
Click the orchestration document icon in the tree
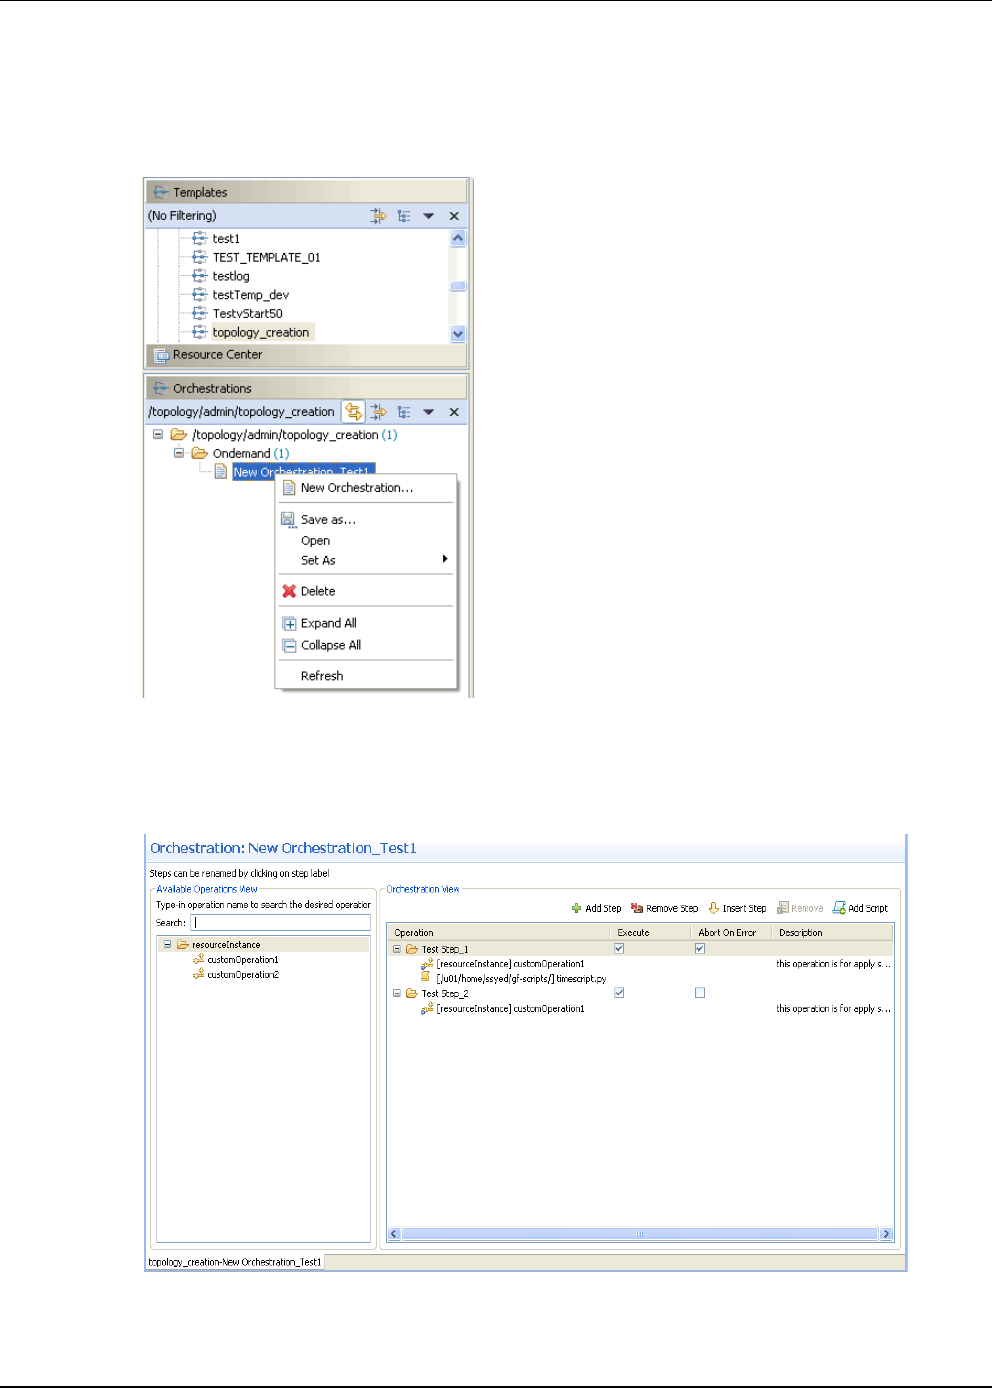[x=221, y=472]
